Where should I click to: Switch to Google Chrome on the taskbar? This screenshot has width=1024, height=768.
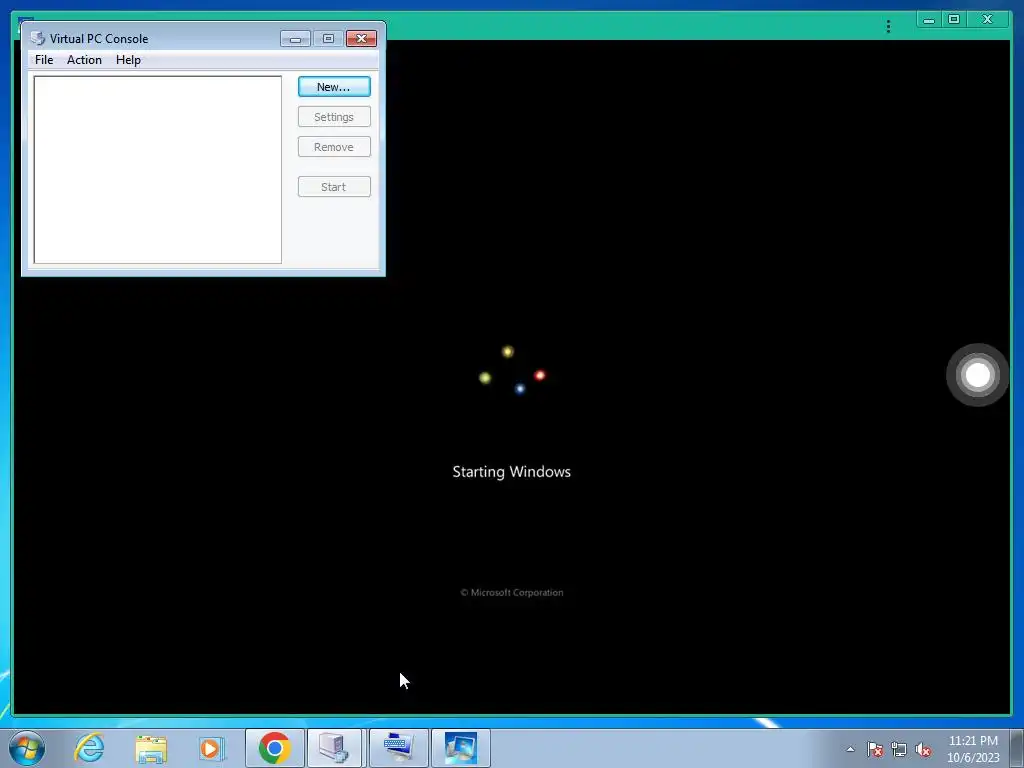(274, 748)
